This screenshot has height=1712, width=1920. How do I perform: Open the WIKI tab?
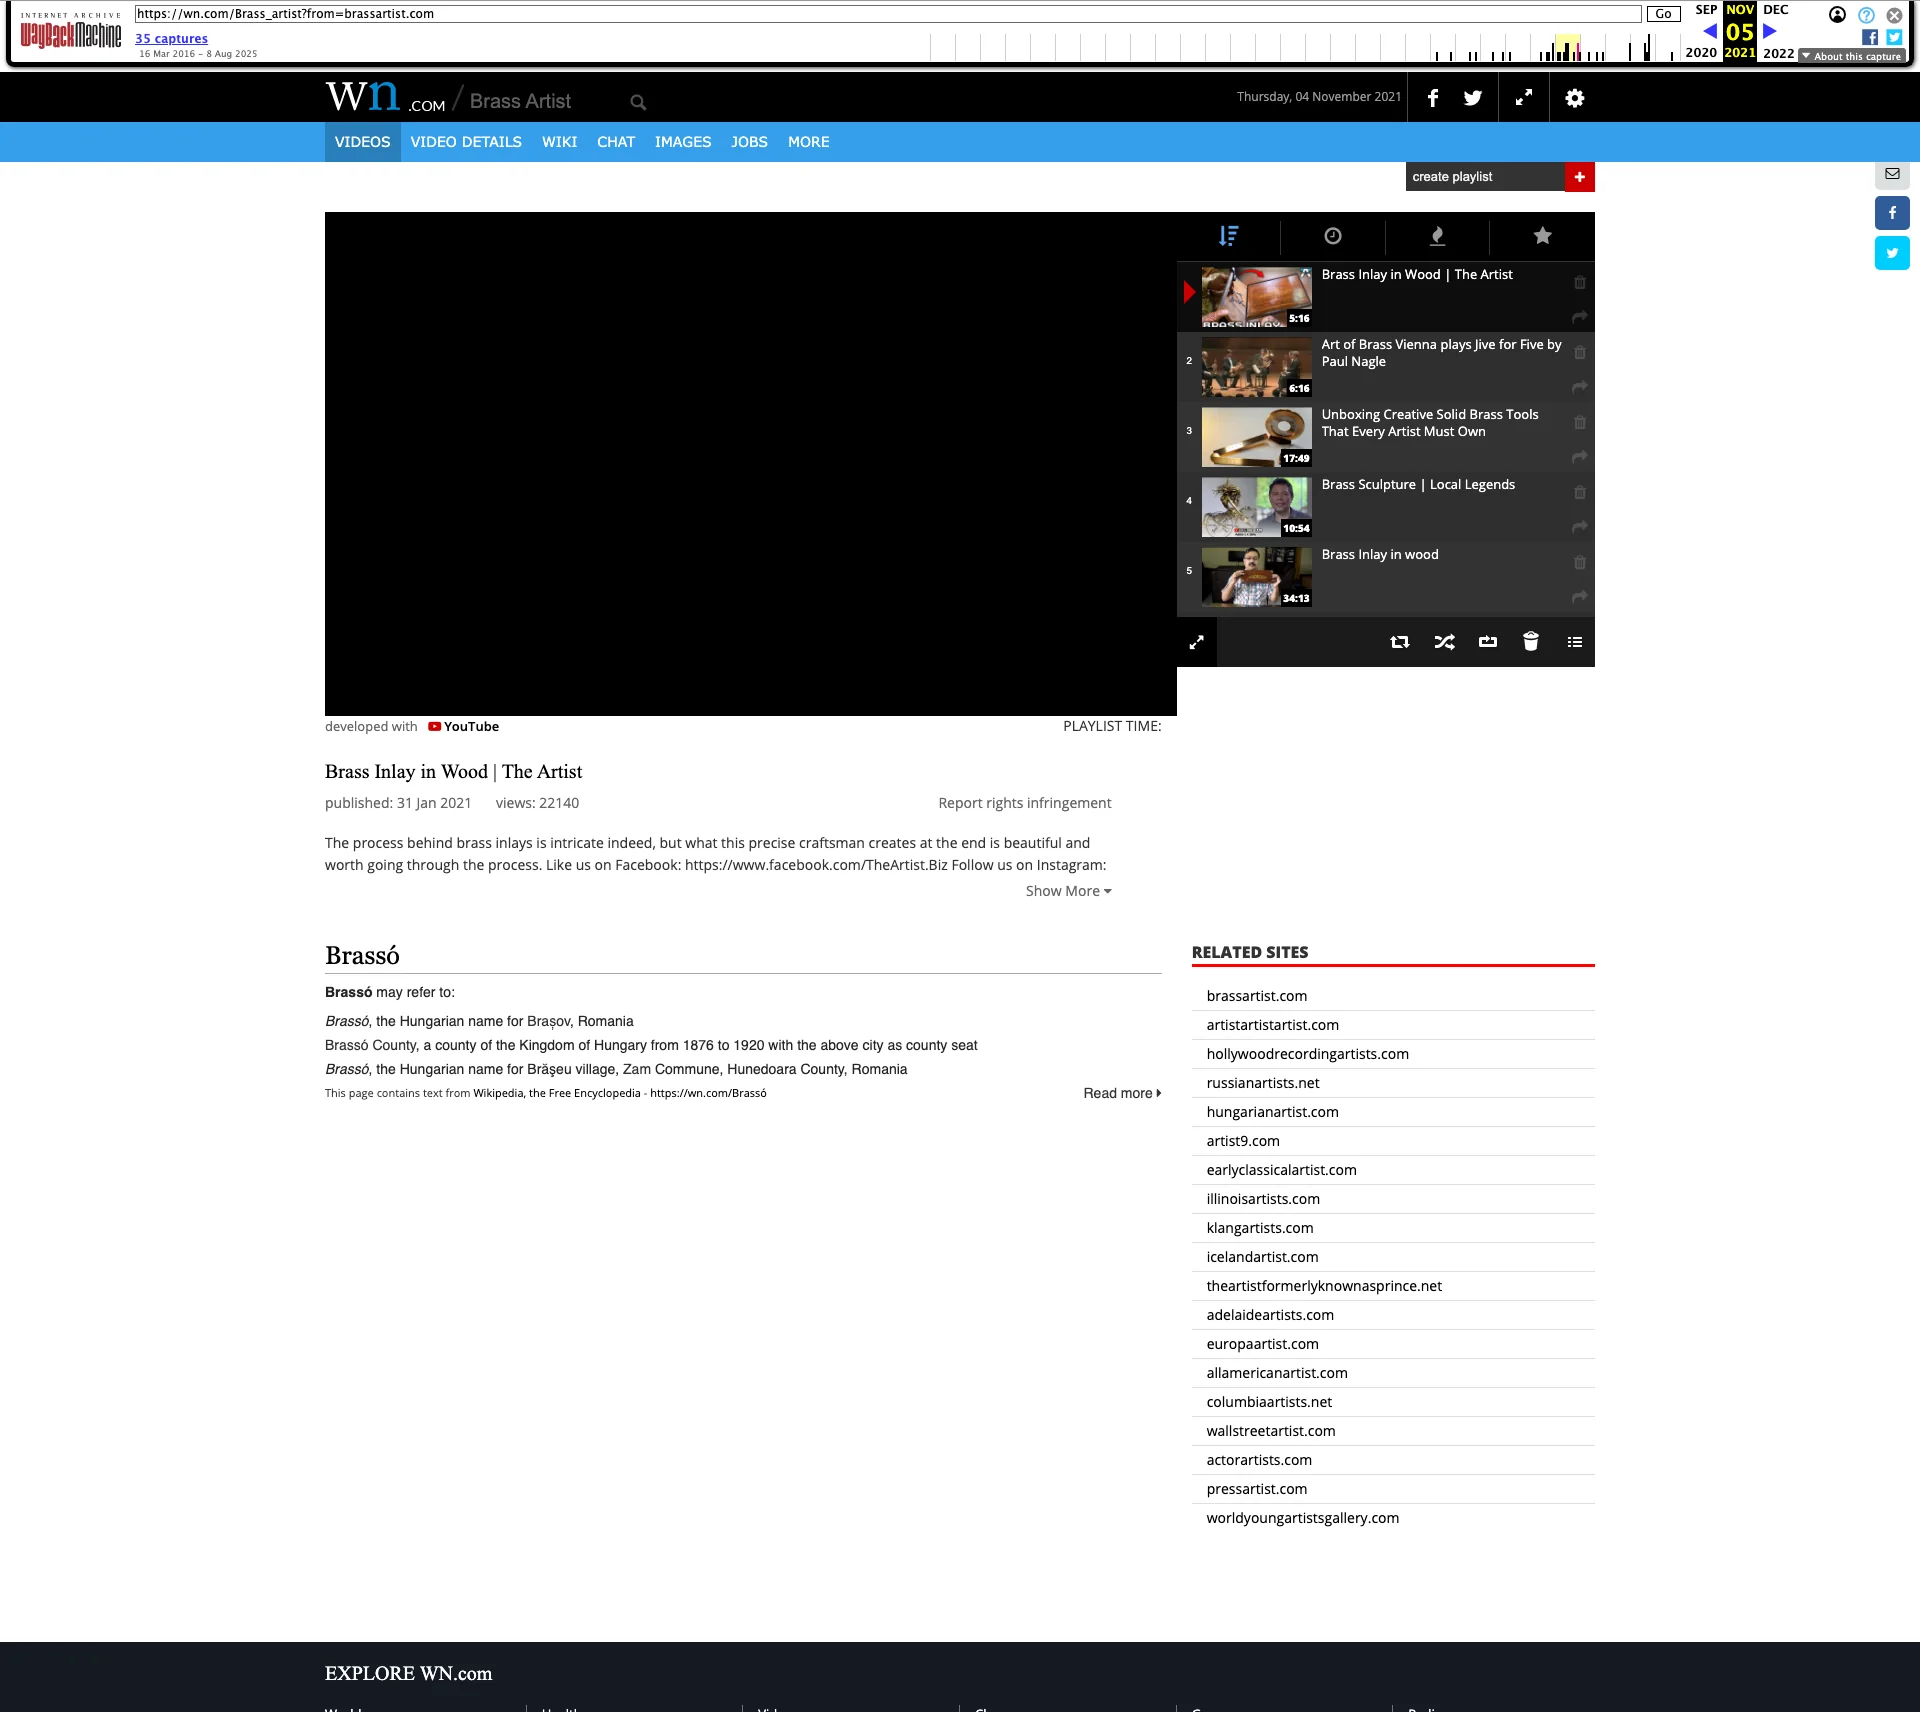click(559, 142)
